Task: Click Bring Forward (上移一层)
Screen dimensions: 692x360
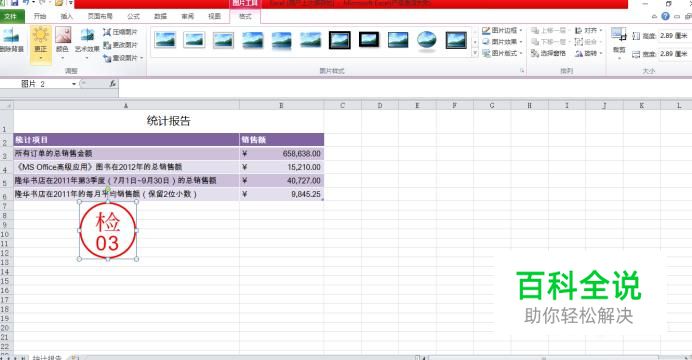Action: 550,30
